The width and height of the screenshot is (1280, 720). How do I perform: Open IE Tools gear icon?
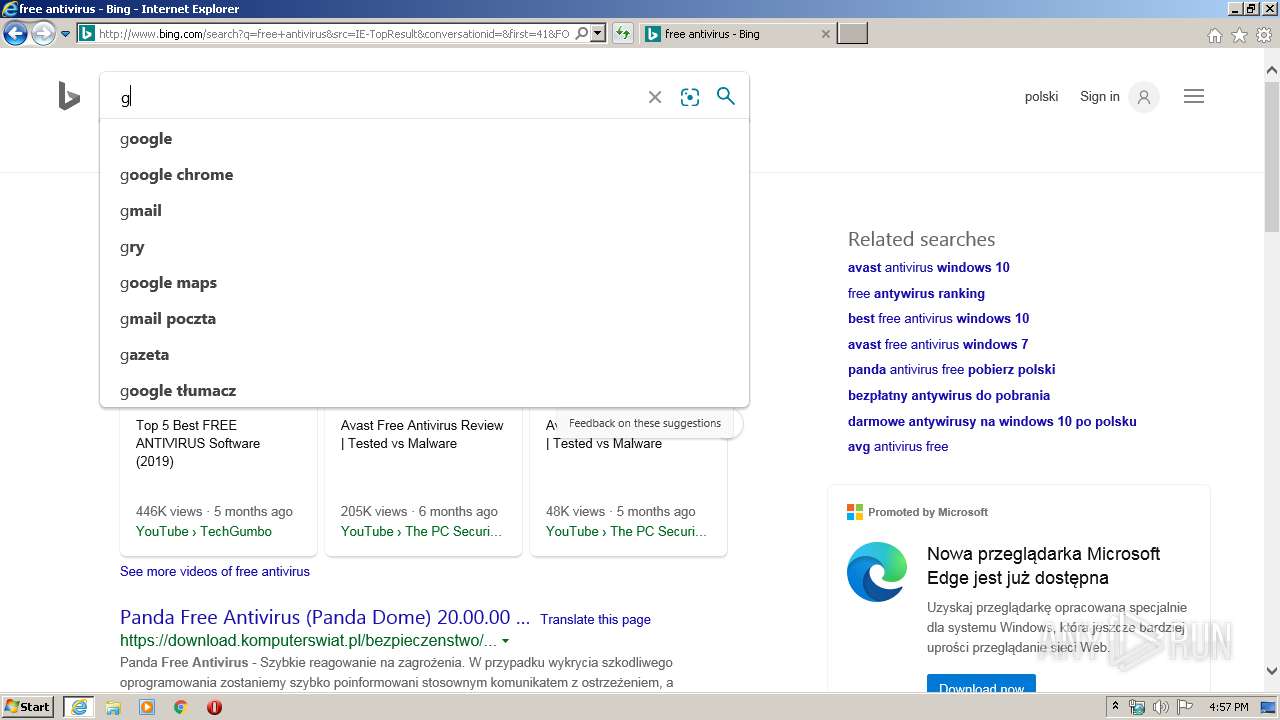click(1263, 35)
